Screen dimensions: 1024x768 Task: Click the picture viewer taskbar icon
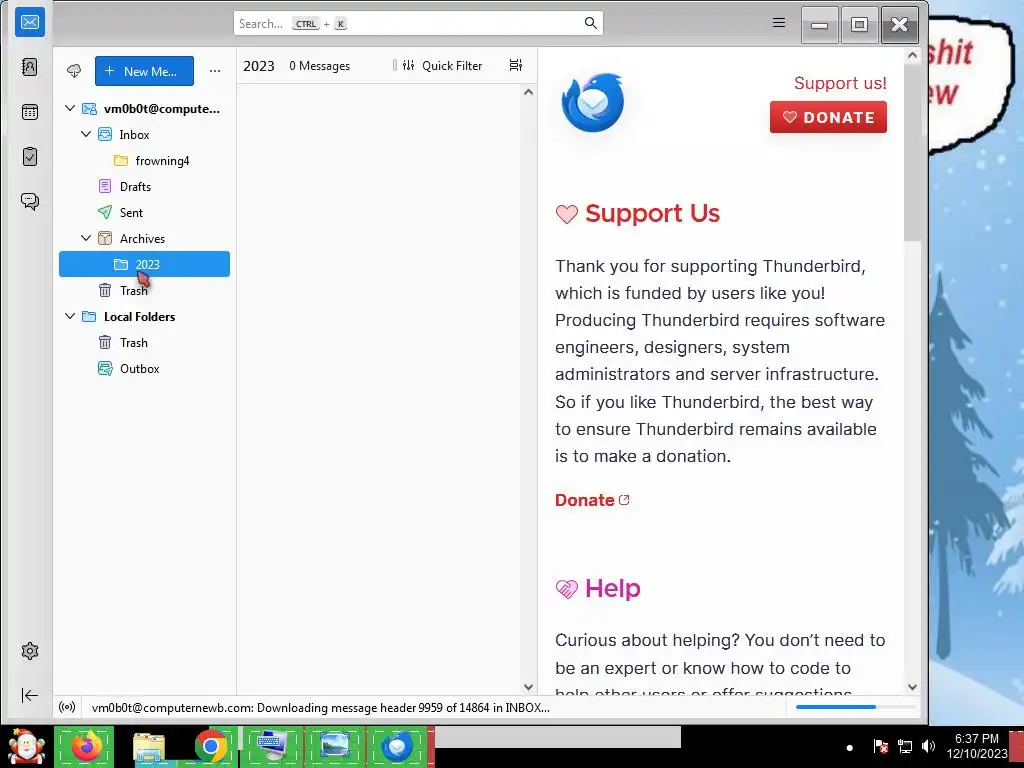pos(335,746)
